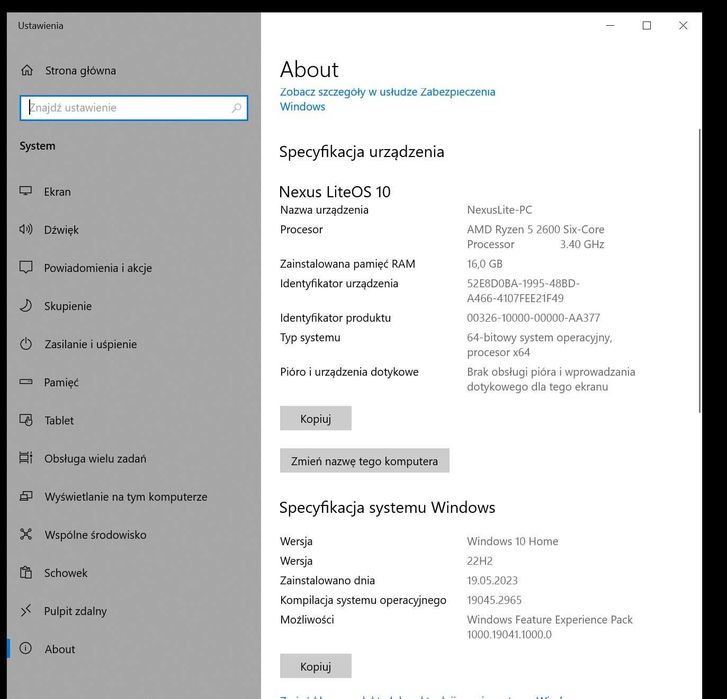The image size is (727, 699).
Task: Click the Pamięć storage icon
Action: pyautogui.click(x=26, y=382)
